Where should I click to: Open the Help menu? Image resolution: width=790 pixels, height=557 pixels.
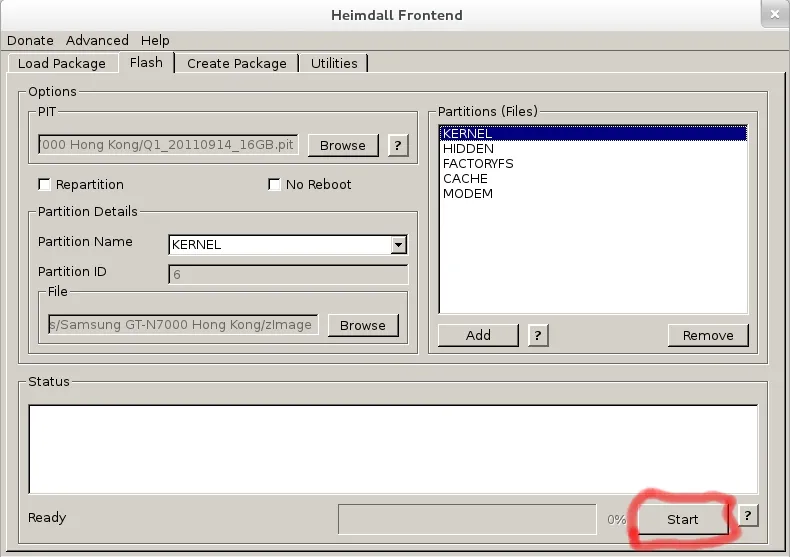click(x=155, y=40)
